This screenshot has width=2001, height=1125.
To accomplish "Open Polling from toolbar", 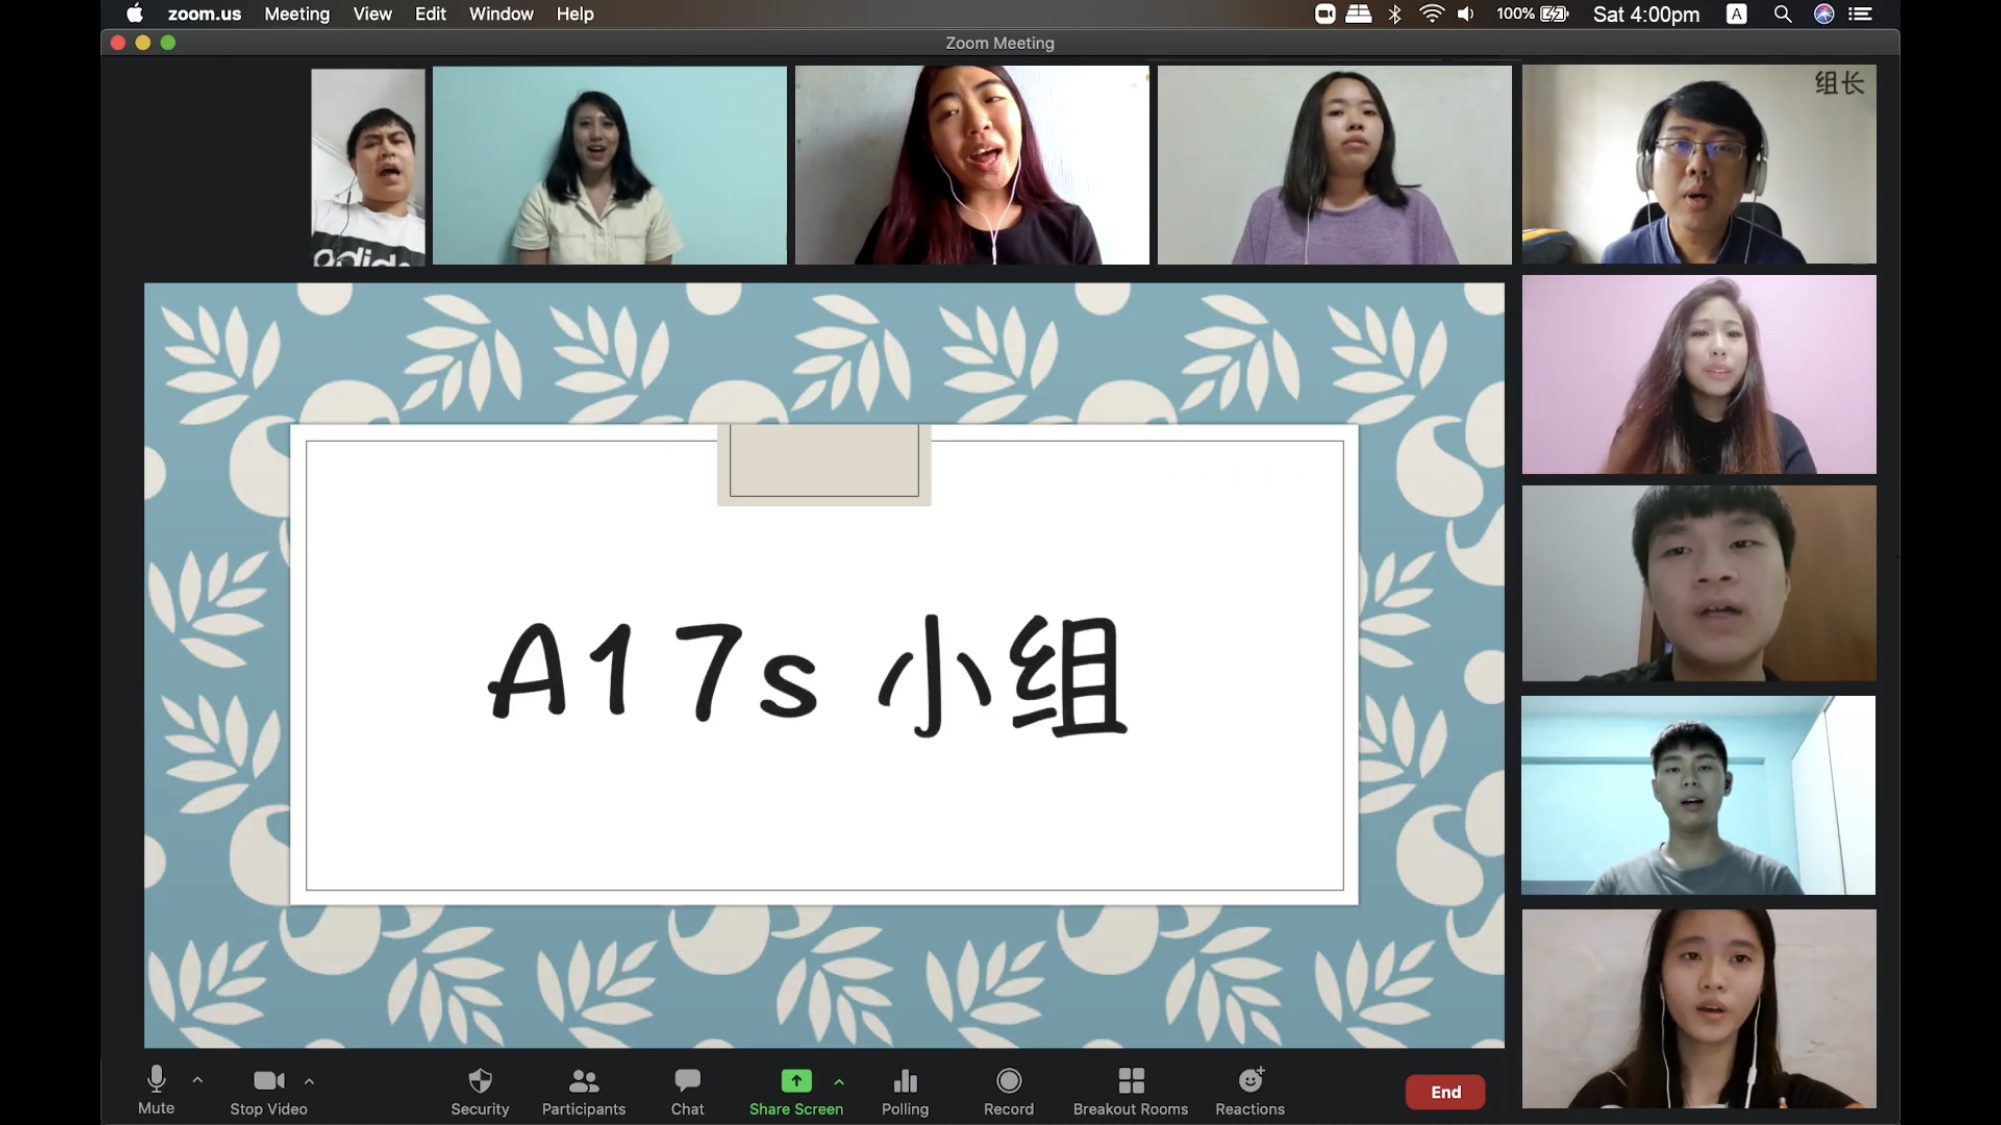I will click(x=905, y=1090).
